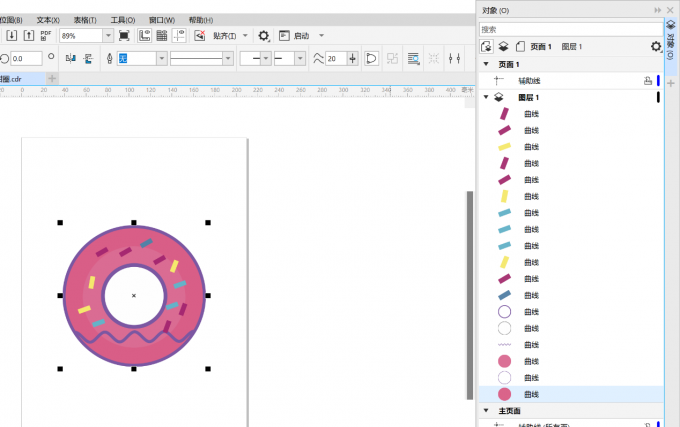Add a new document tab
Screen dimensions: 680x427
(x=52, y=78)
